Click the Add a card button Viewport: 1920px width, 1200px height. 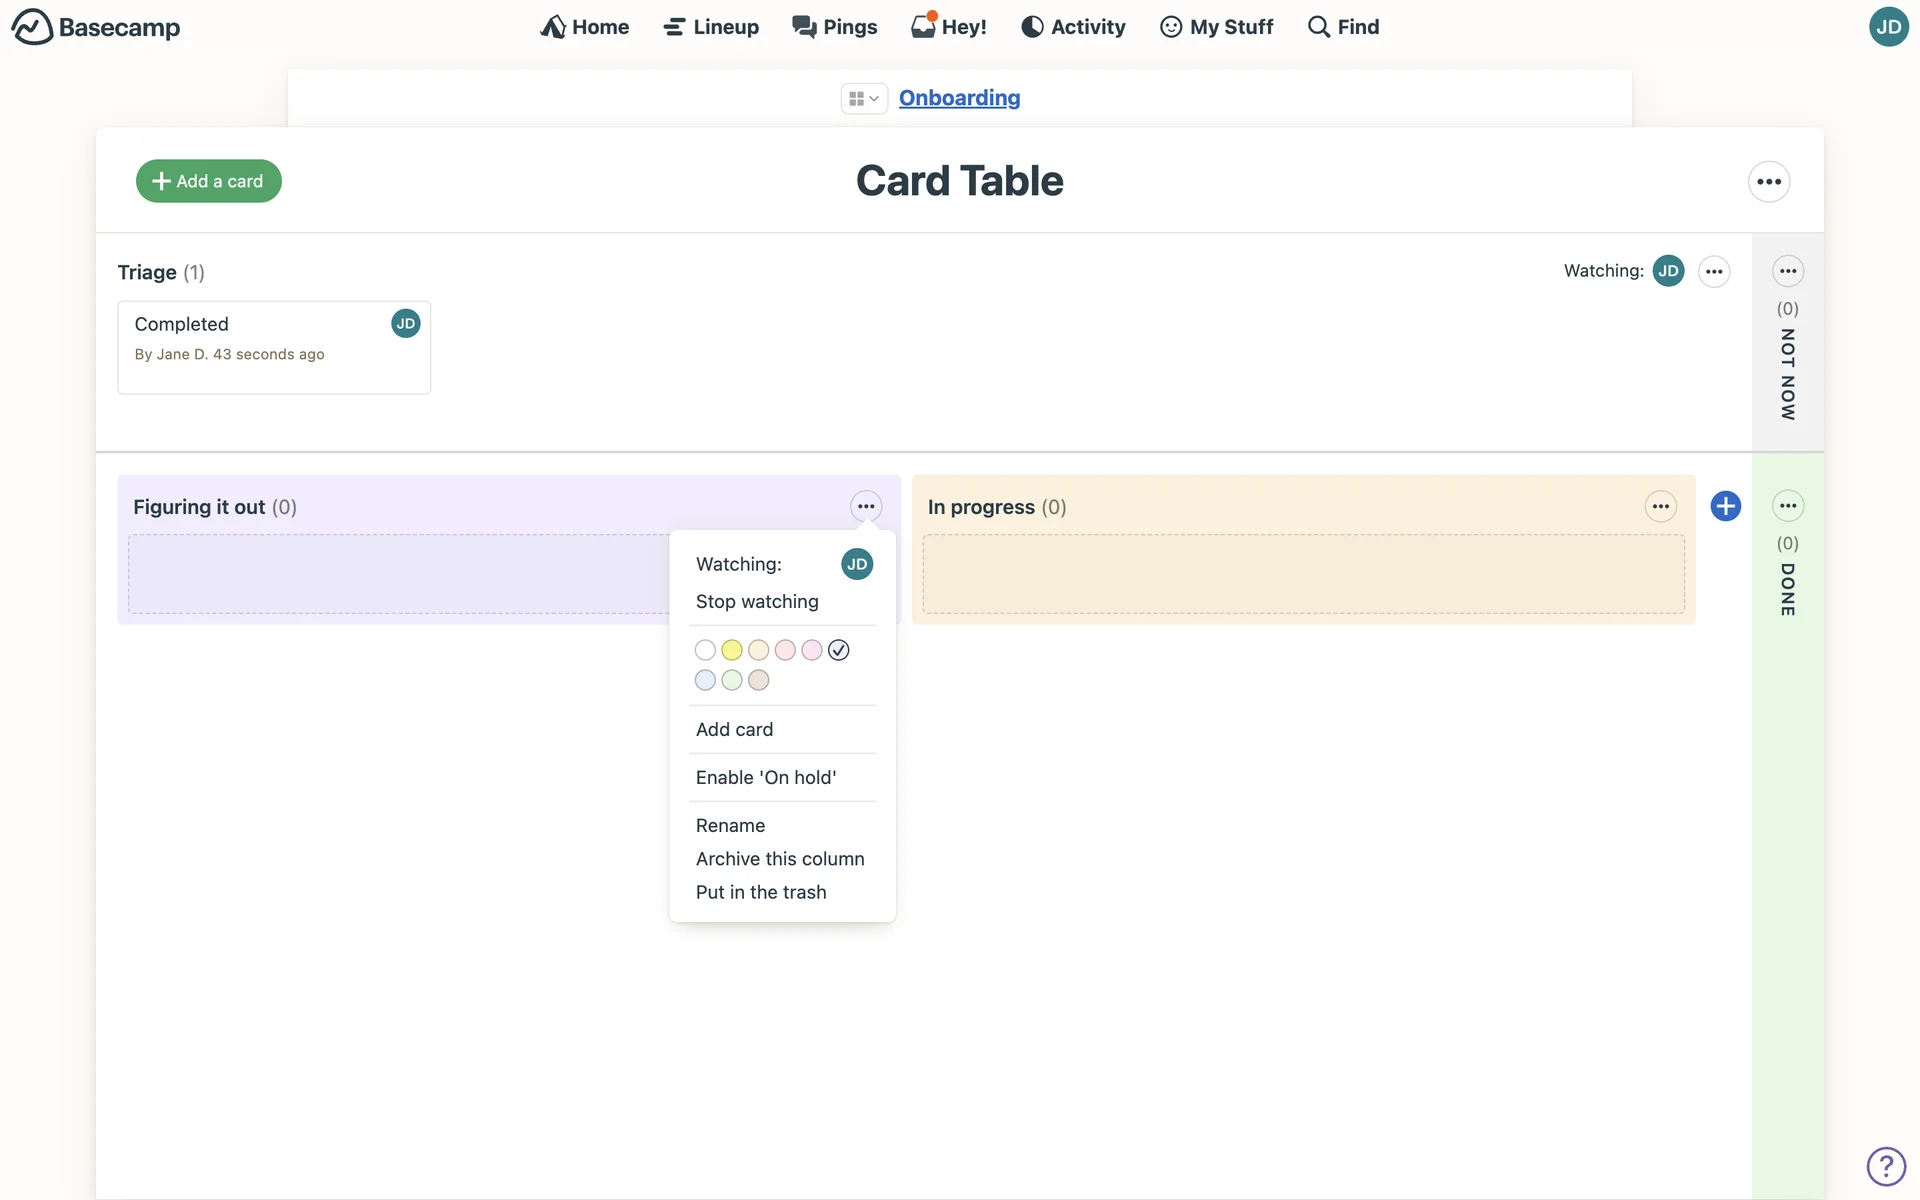(208, 181)
